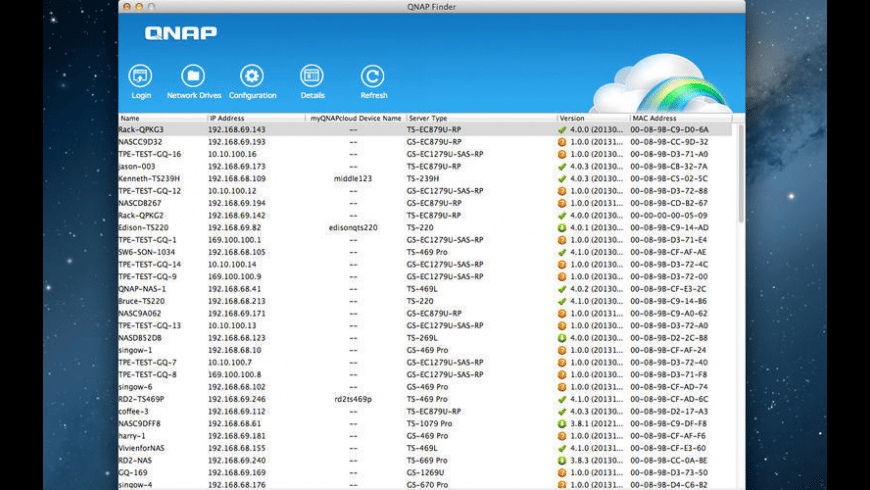Viewport: 870px width, 490px height.
Task: Sort by the Server Type column header
Action: pyautogui.click(x=482, y=118)
